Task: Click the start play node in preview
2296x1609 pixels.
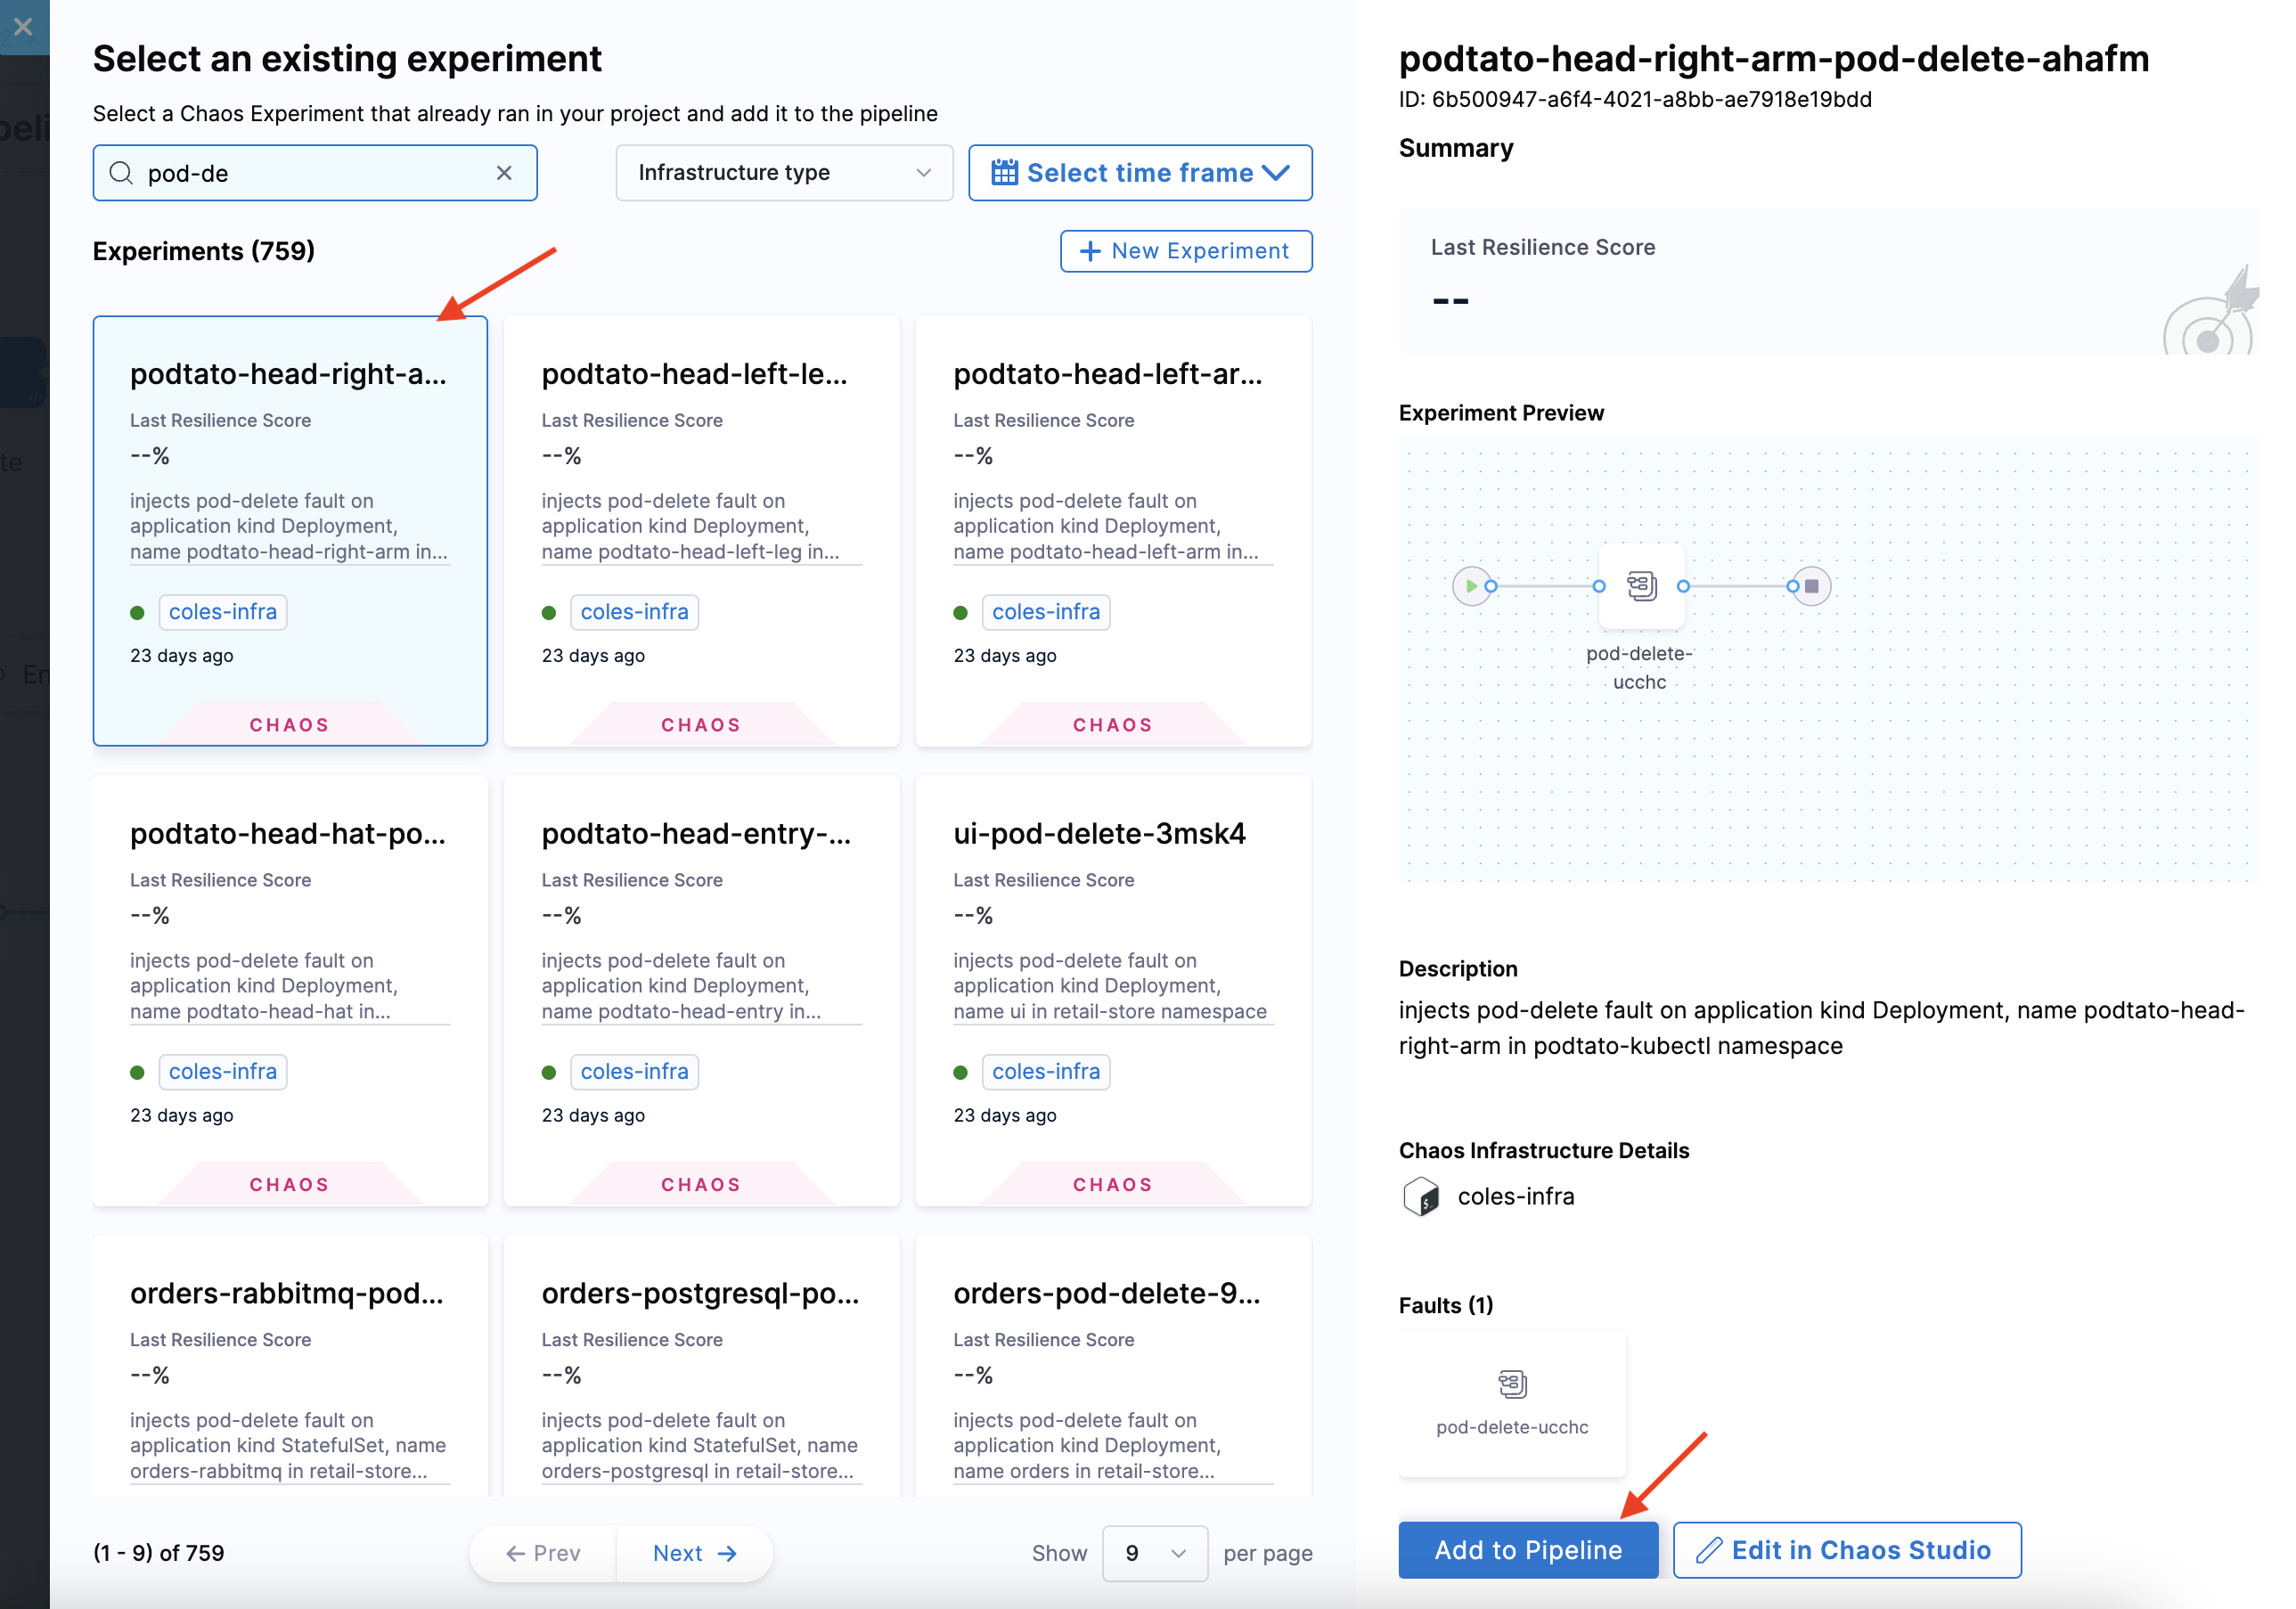Action: pyautogui.click(x=1470, y=586)
